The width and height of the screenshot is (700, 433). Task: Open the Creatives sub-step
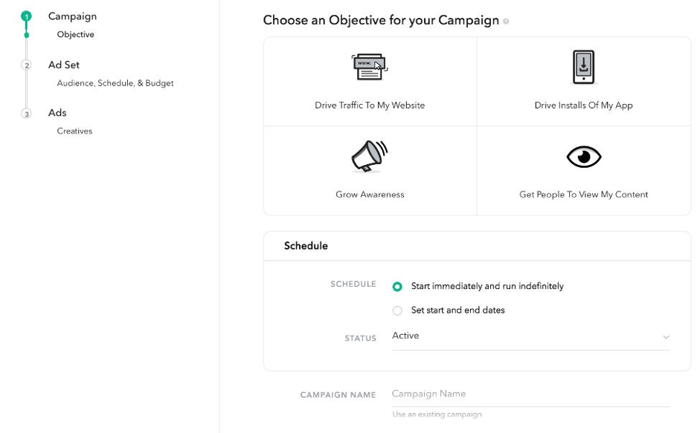pyautogui.click(x=75, y=131)
